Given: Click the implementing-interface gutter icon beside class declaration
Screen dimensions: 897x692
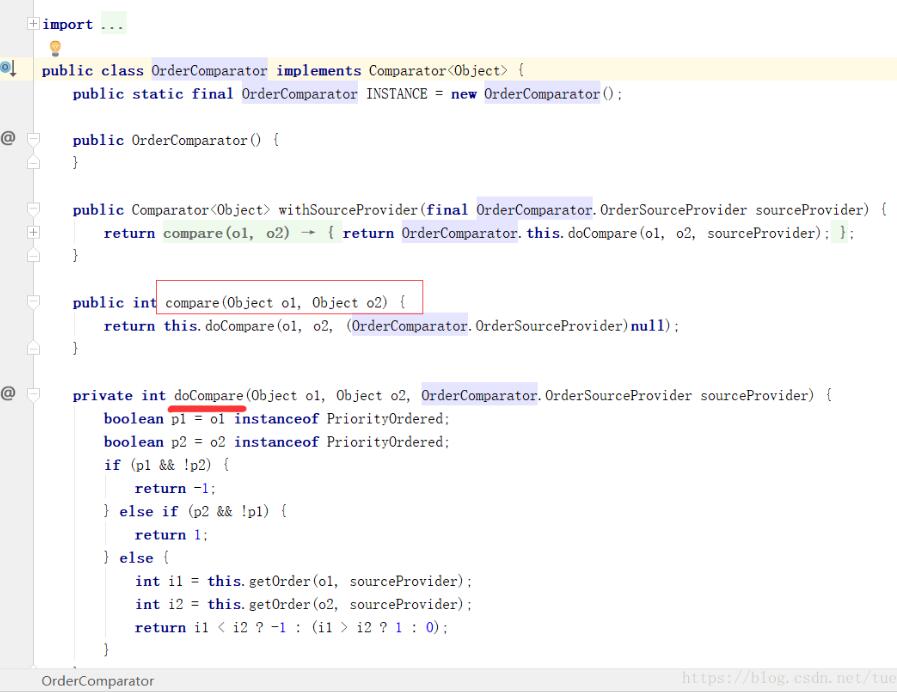Looking at the screenshot, I should 8,68.
